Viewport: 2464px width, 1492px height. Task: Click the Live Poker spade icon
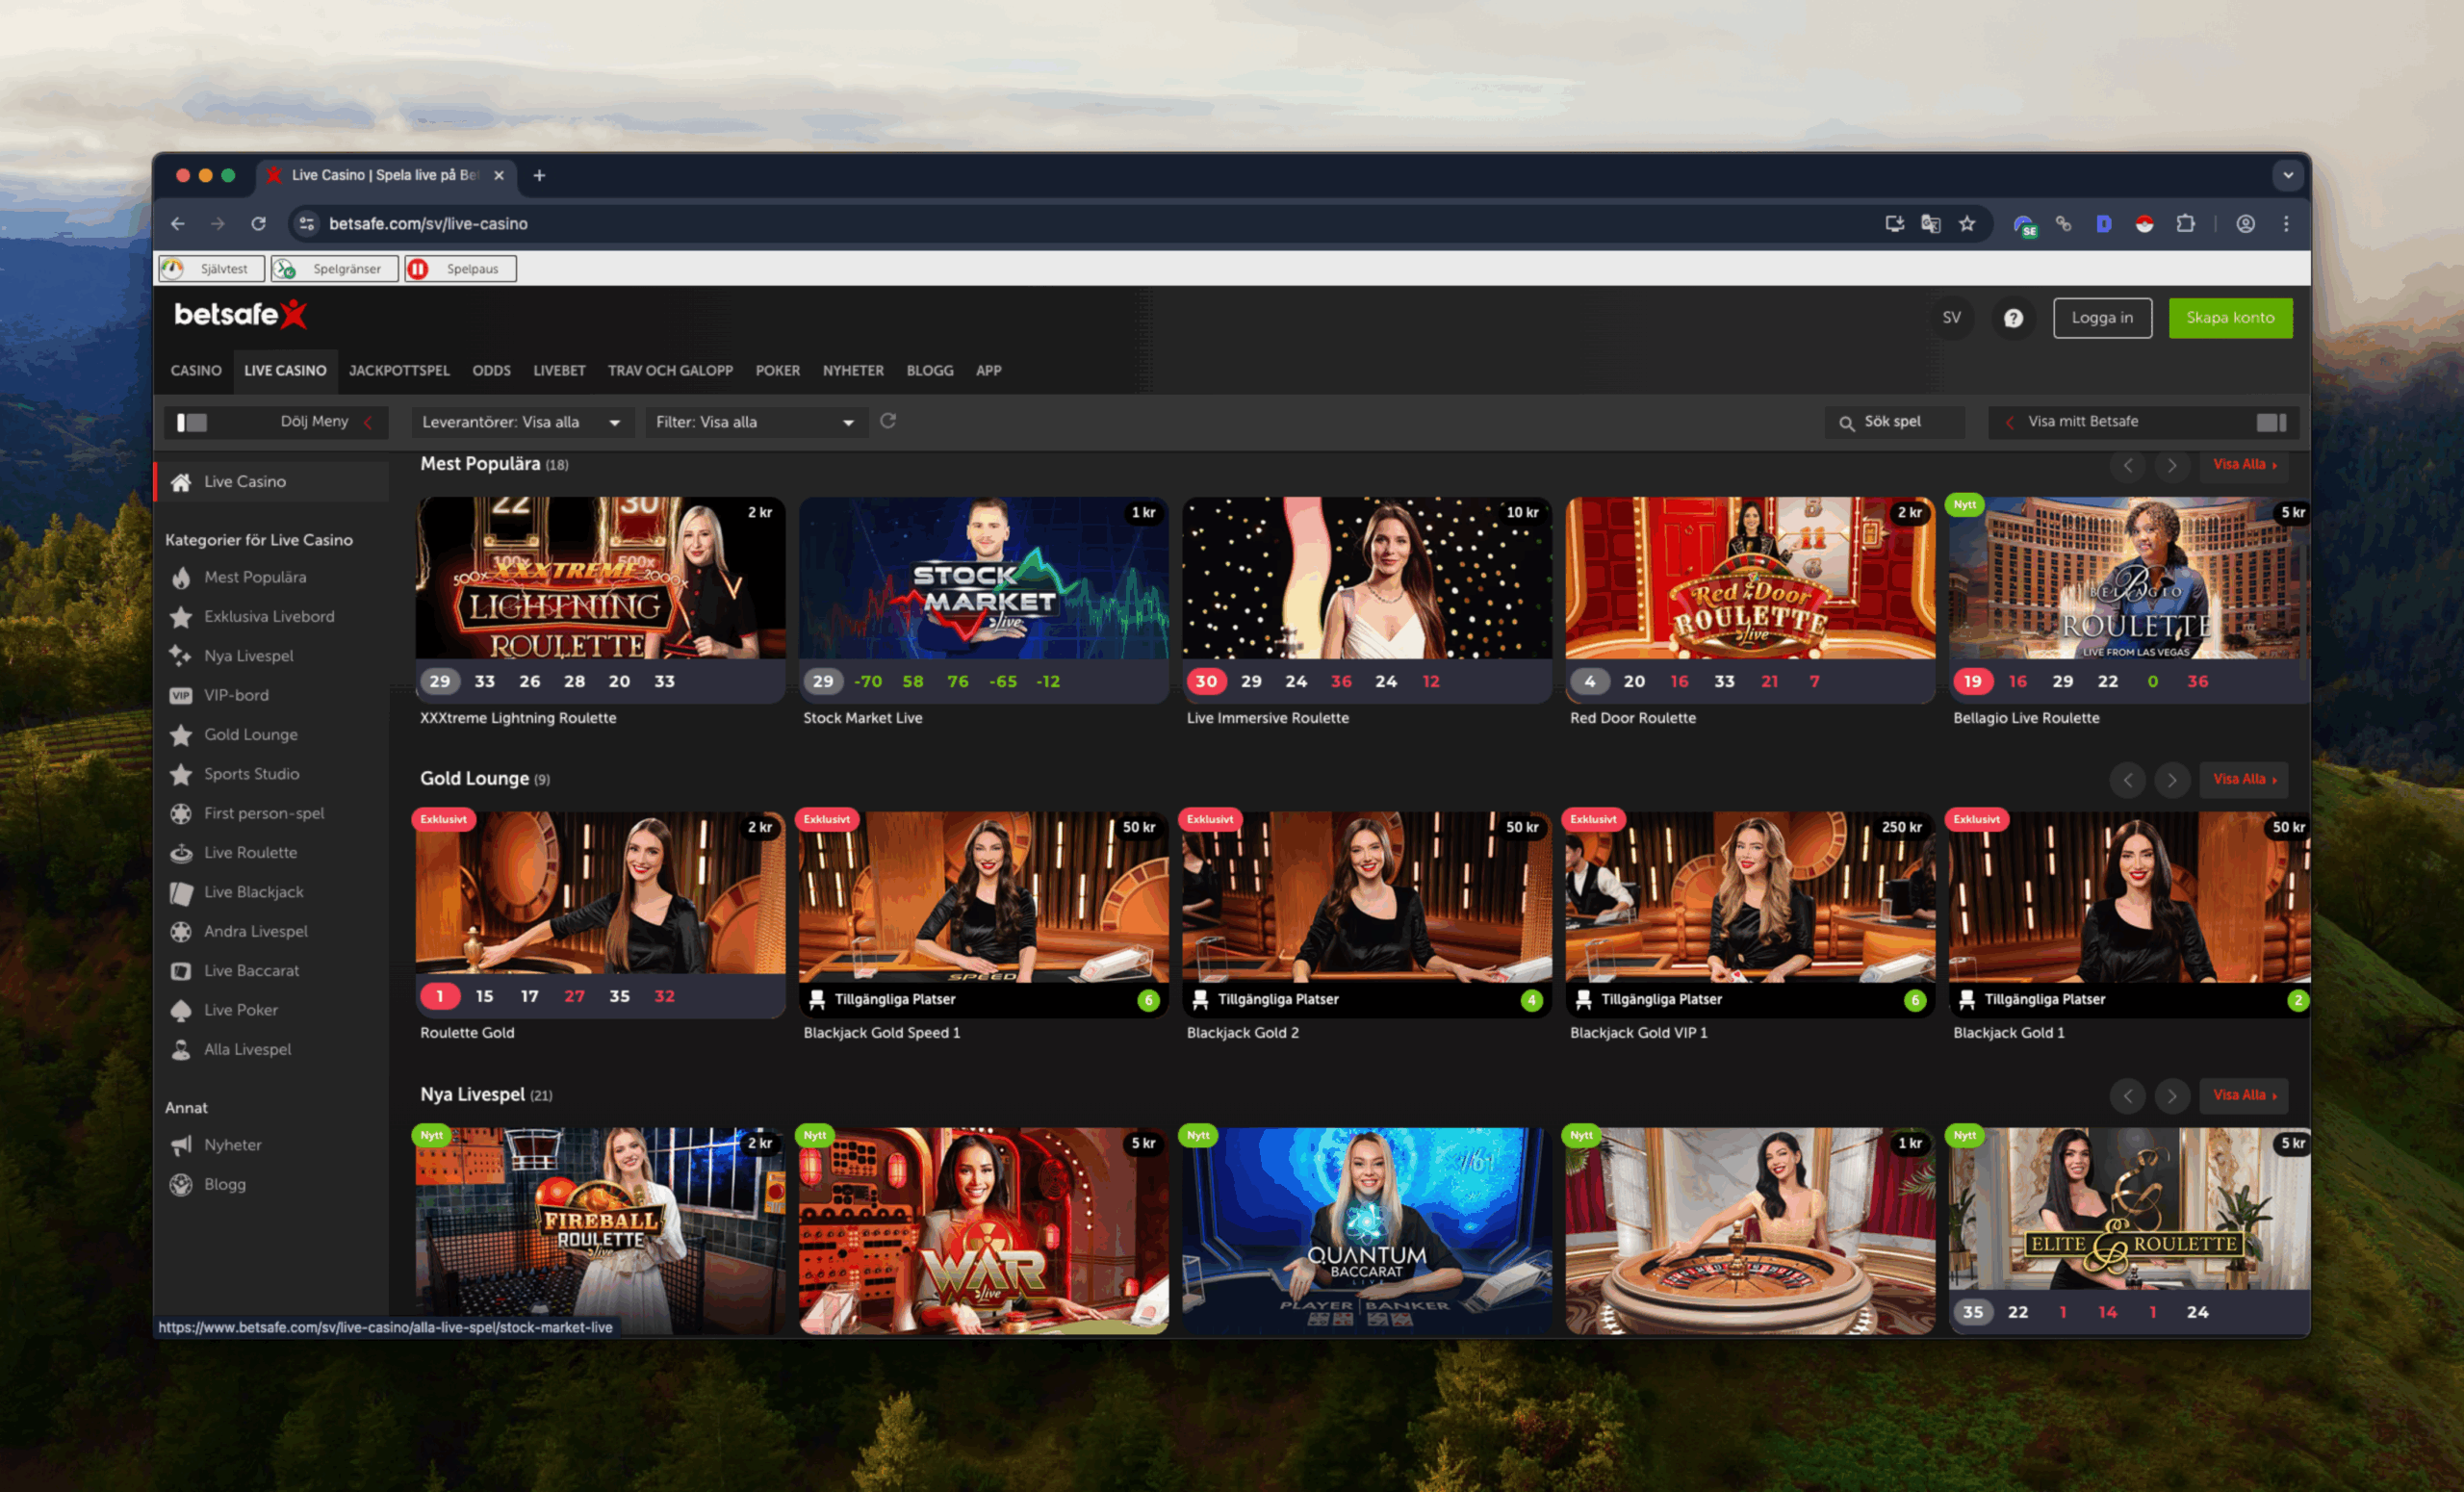pyautogui.click(x=181, y=1010)
